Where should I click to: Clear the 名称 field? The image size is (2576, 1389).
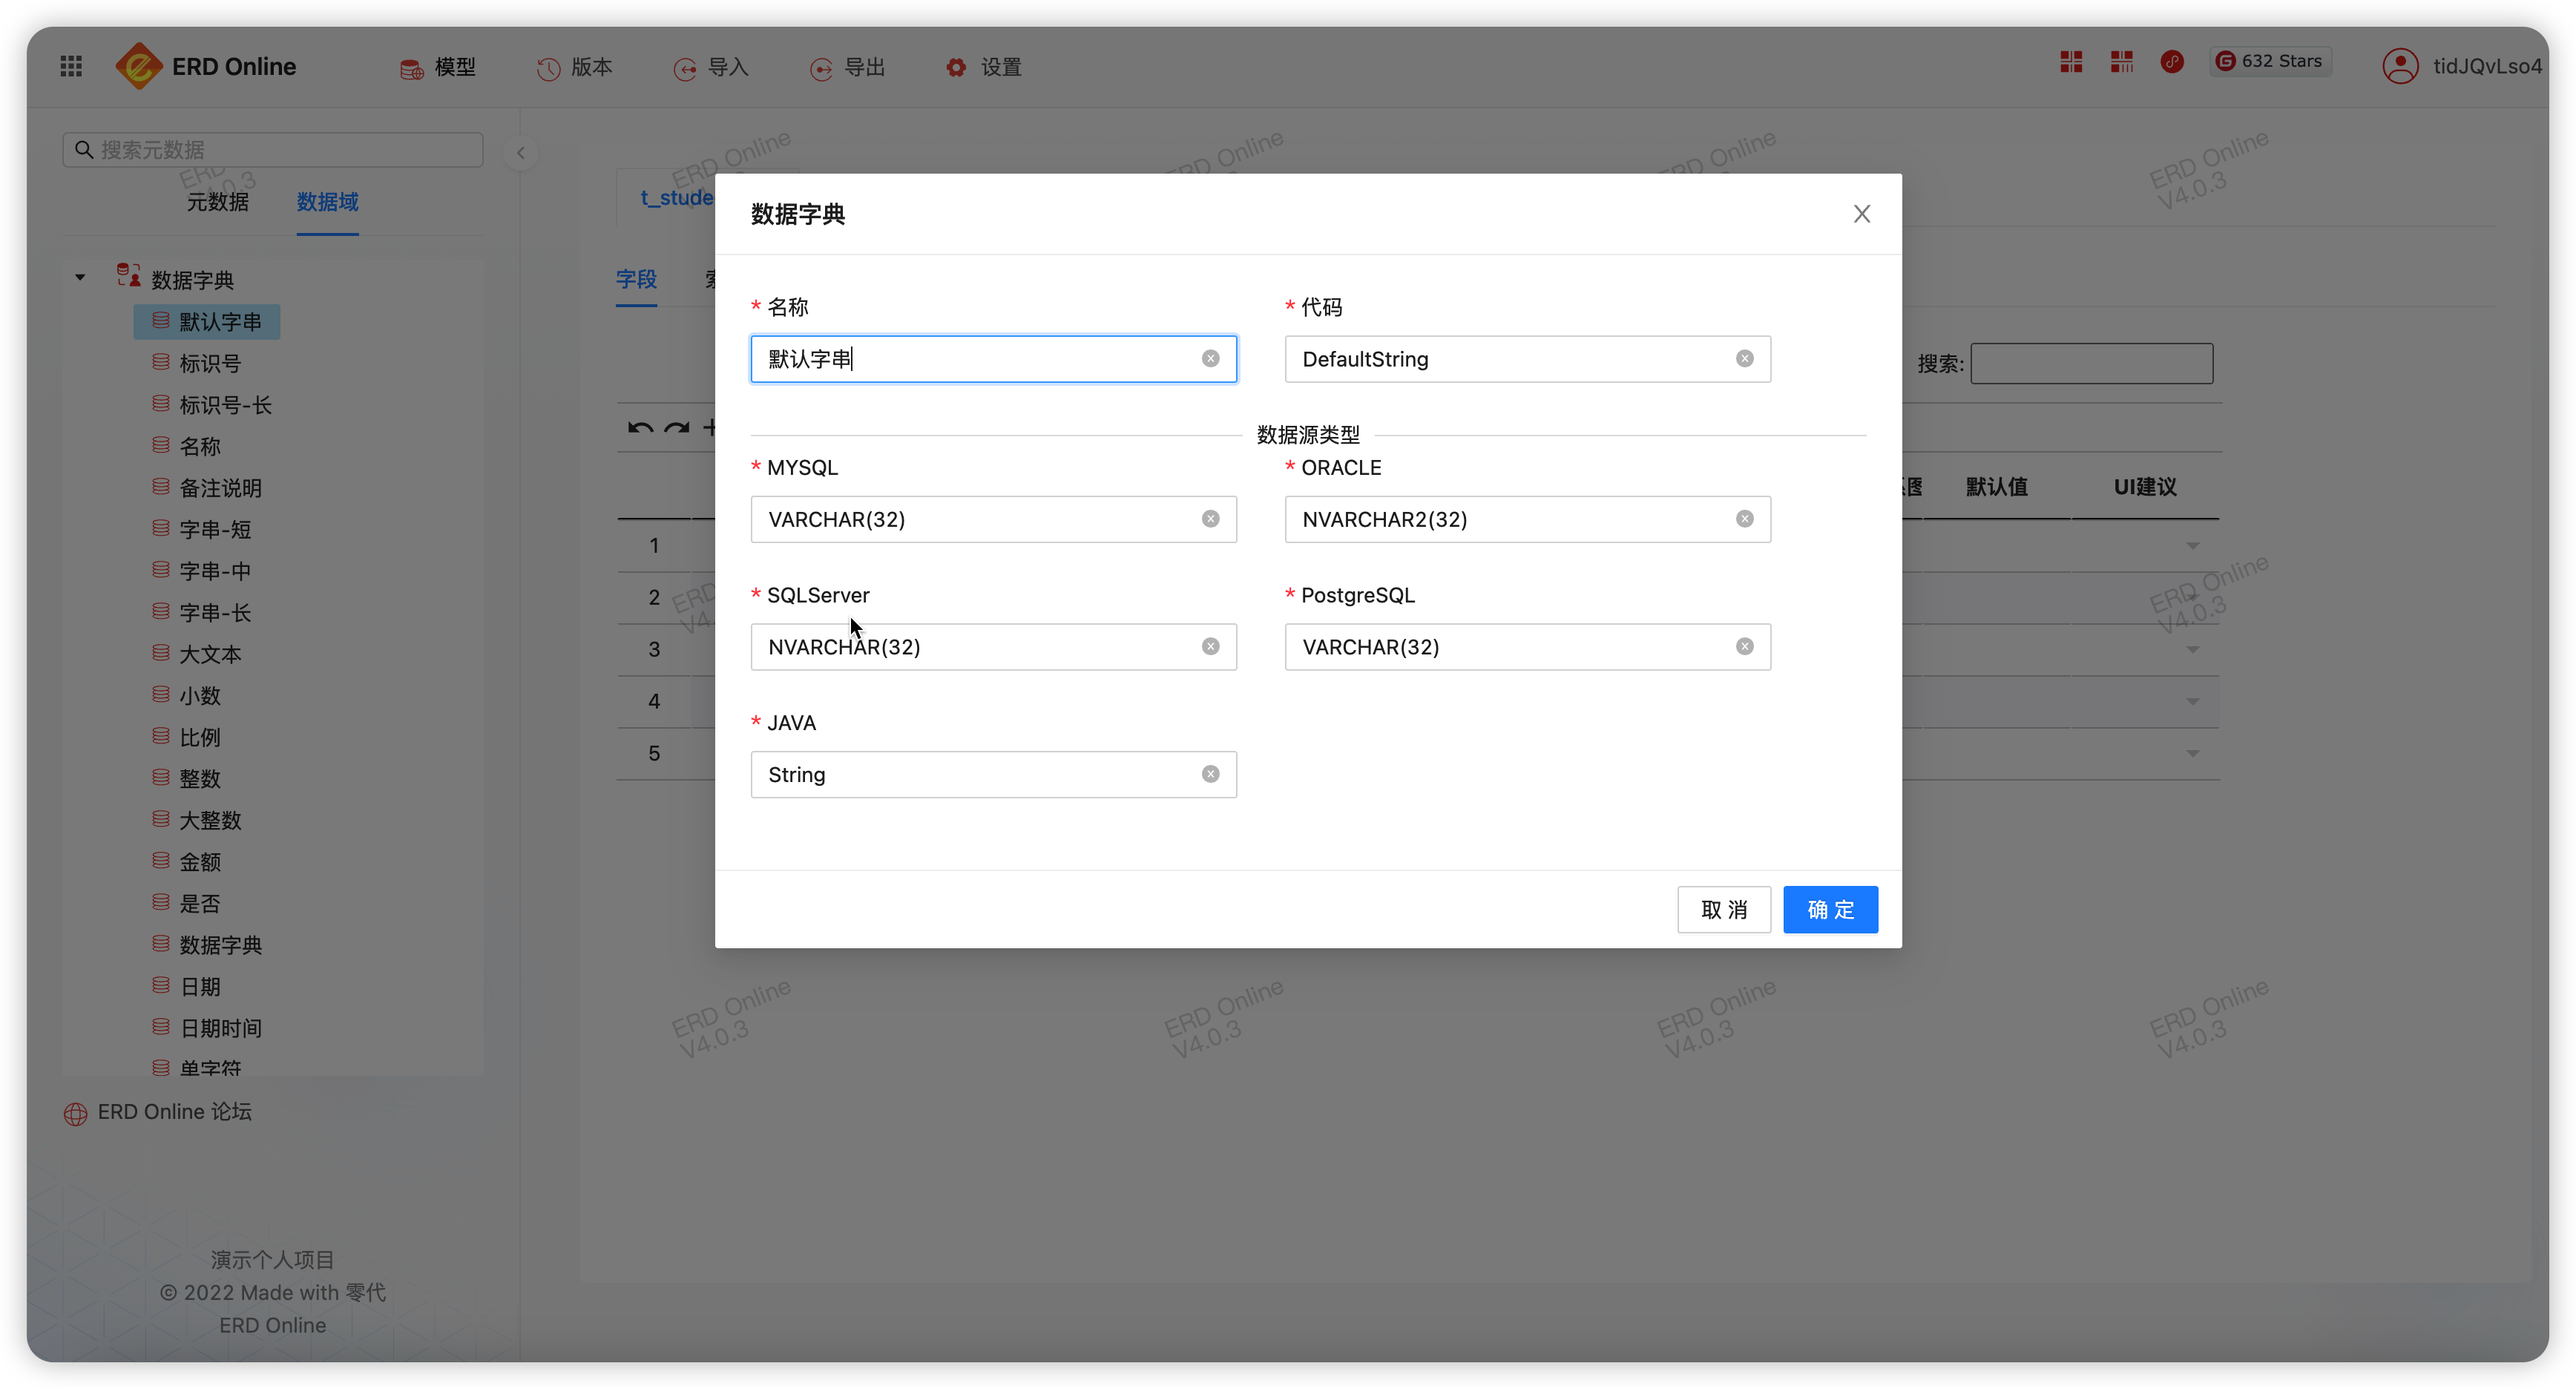(x=1210, y=359)
